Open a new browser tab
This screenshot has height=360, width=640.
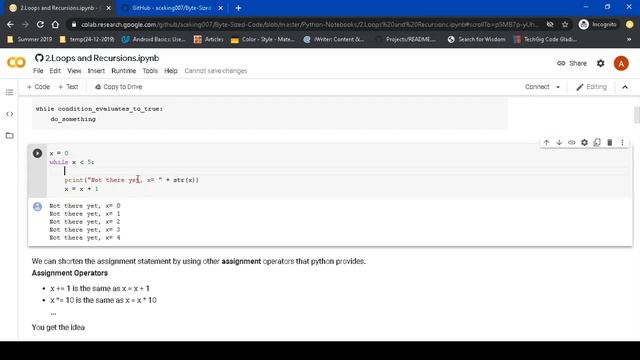coord(238,8)
